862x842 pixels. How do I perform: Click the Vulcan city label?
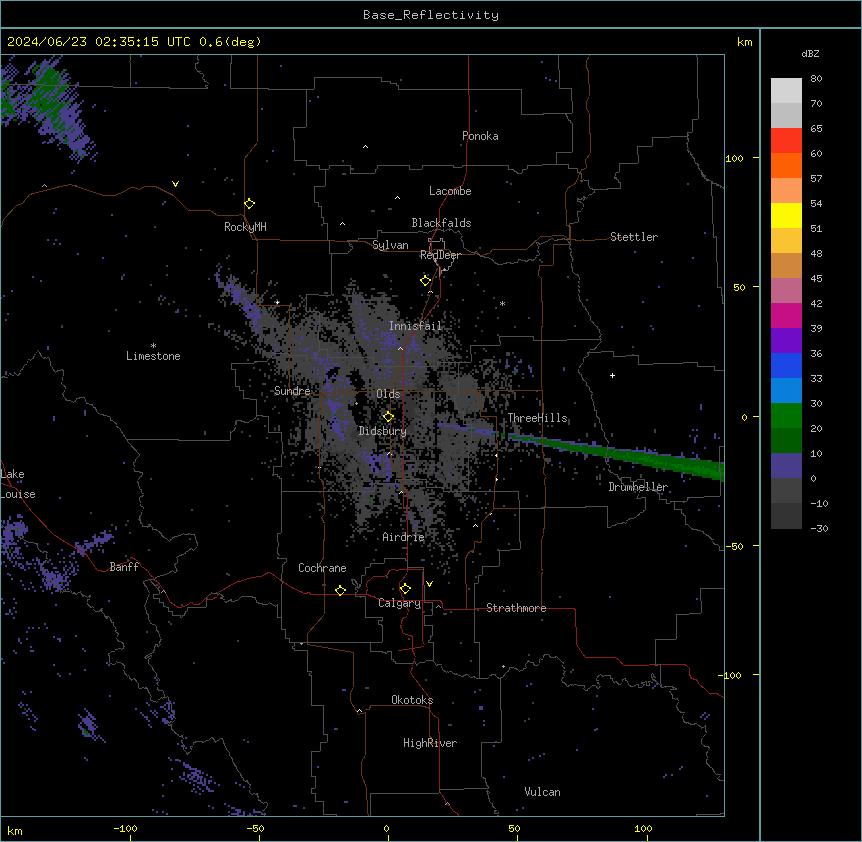tap(543, 792)
